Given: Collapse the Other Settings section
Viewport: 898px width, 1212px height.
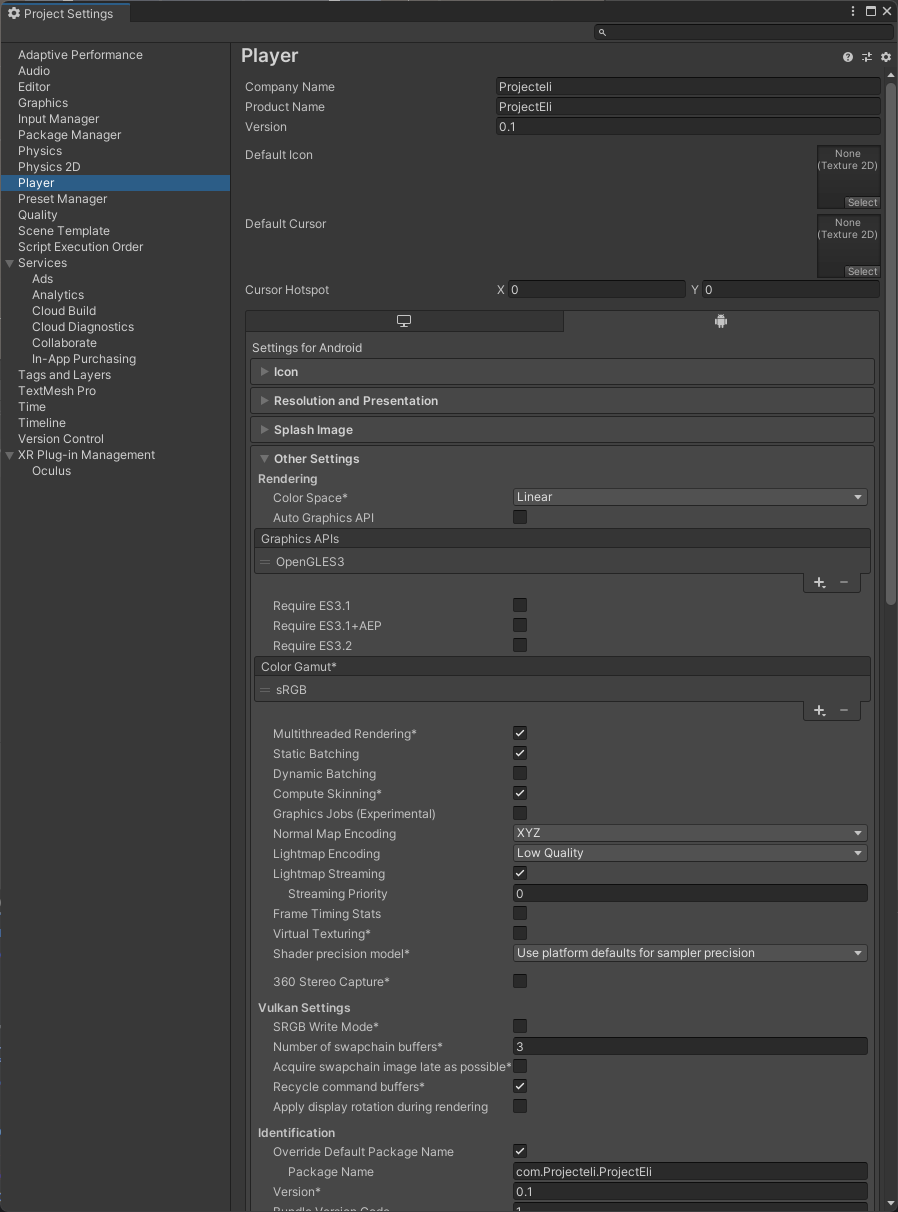Looking at the screenshot, I should point(562,459).
